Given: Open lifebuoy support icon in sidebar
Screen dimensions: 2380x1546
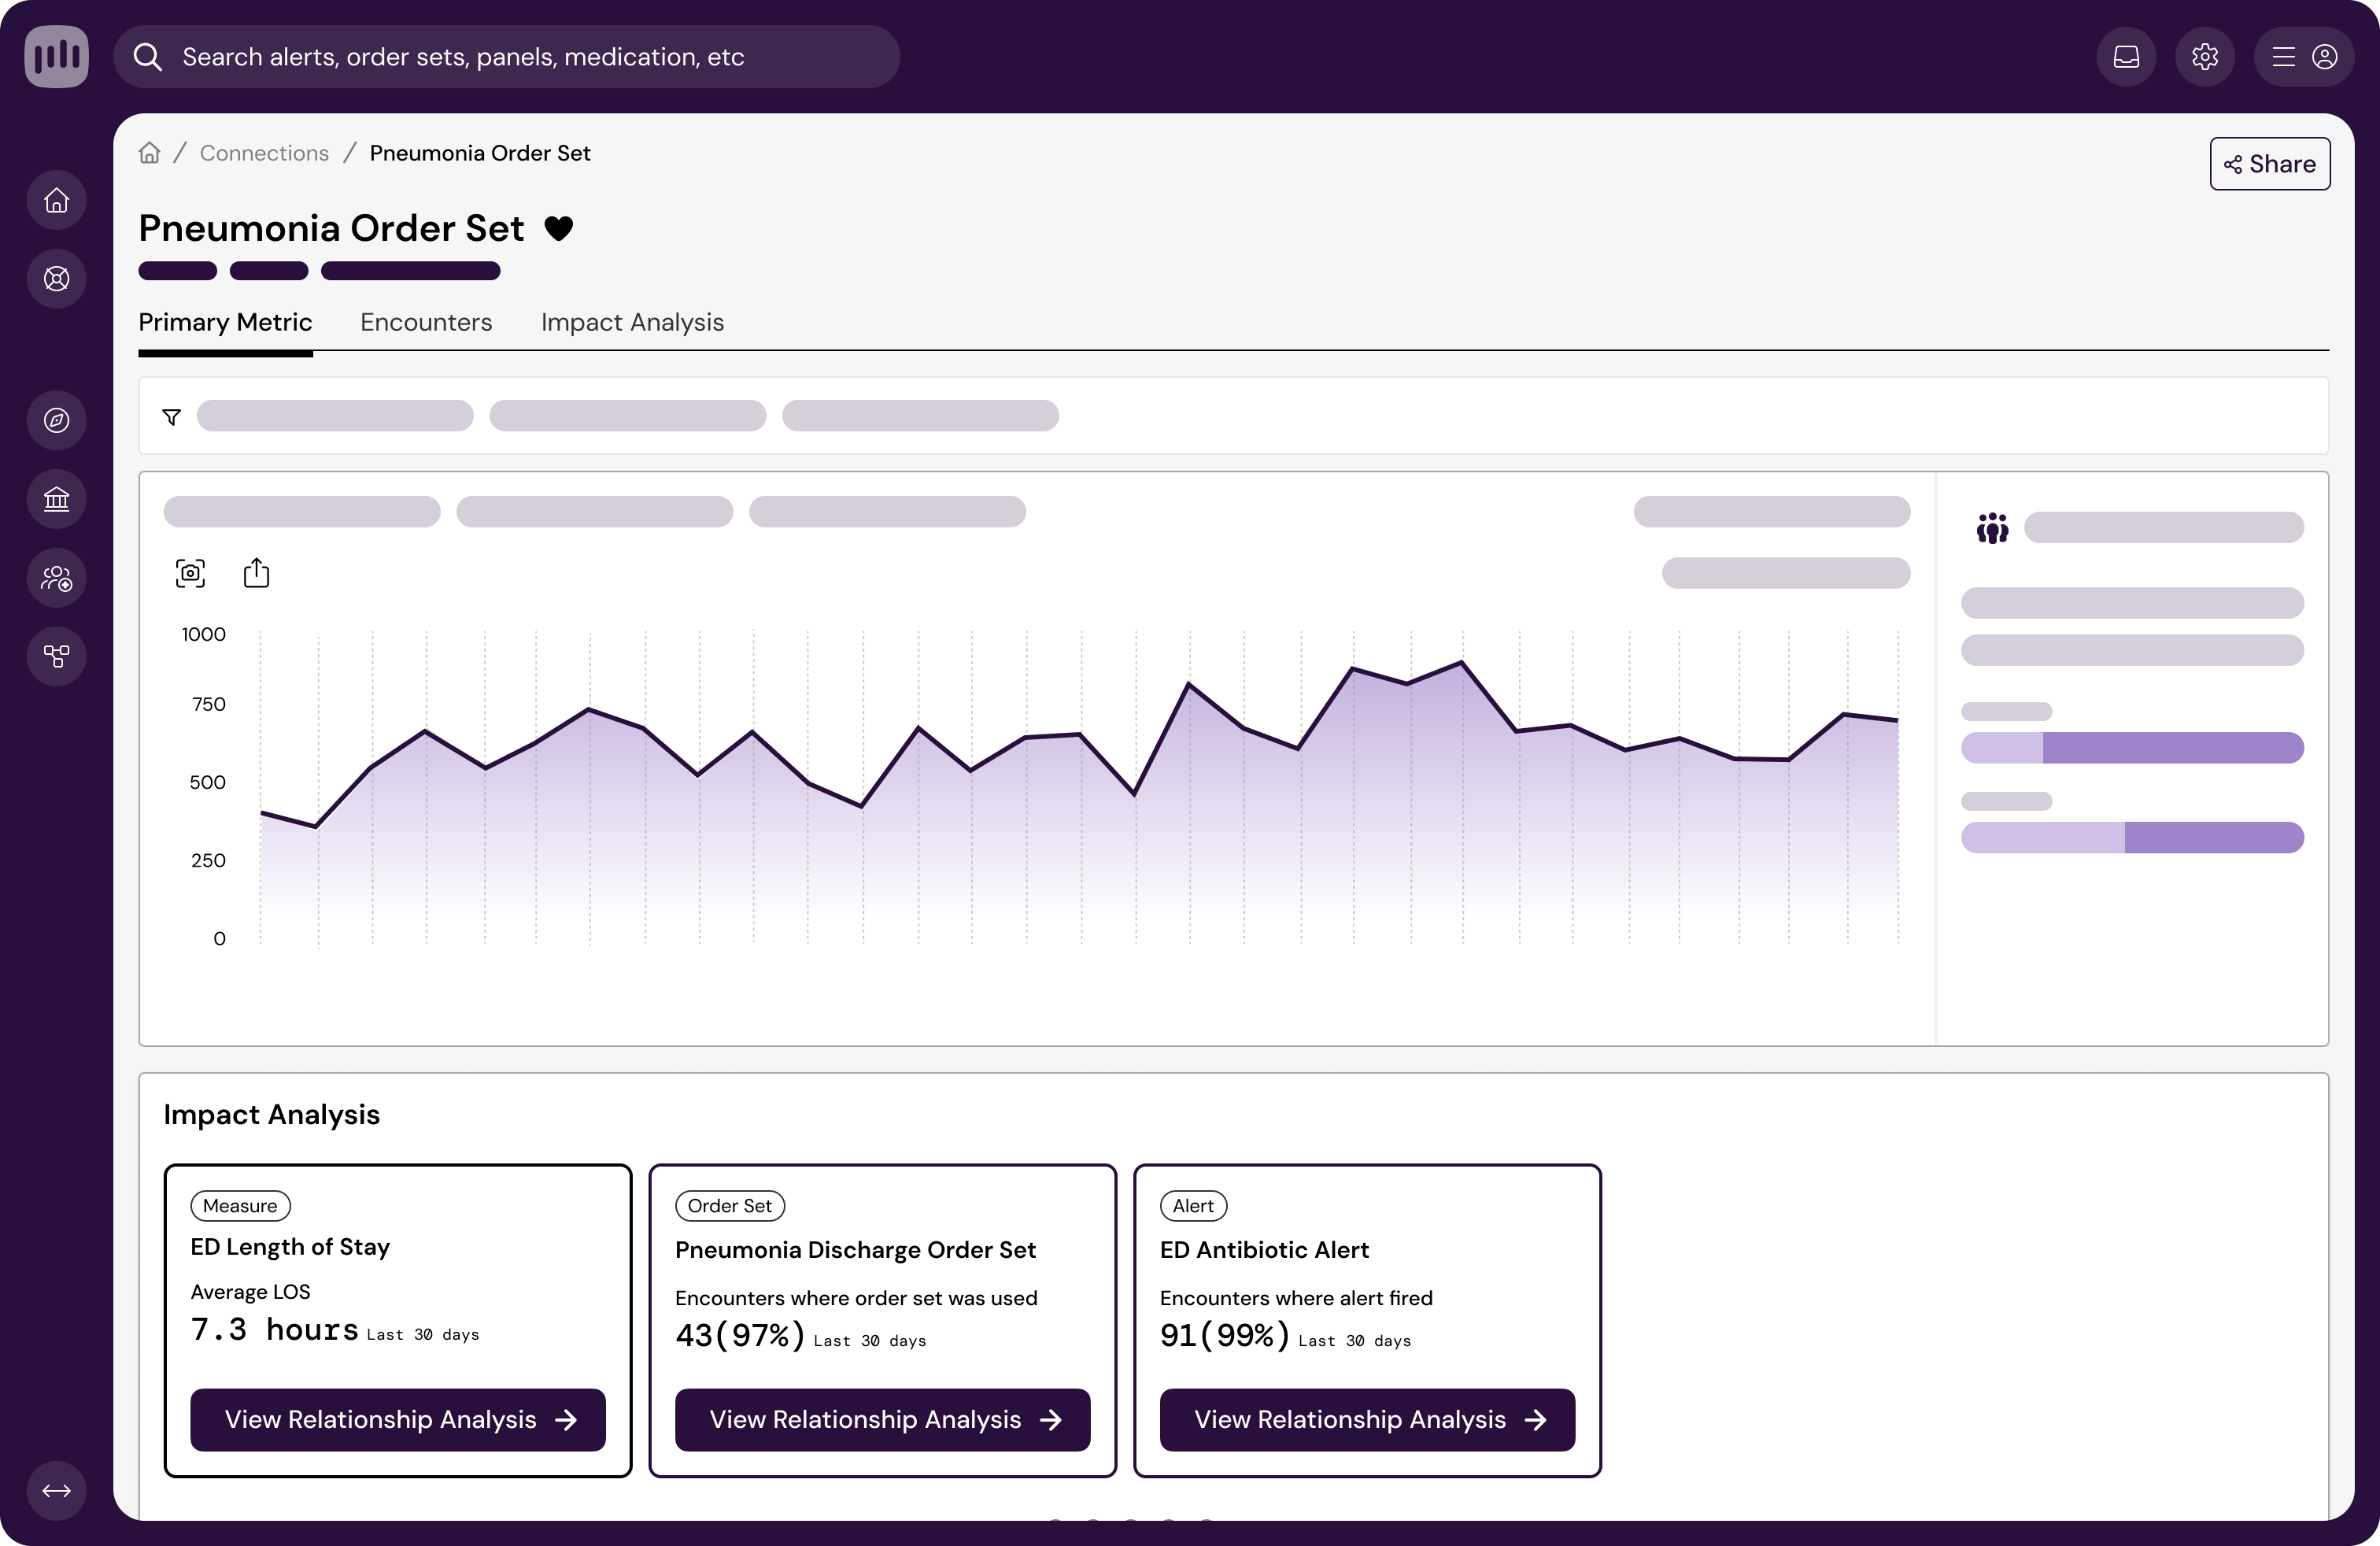Looking at the screenshot, I should click(x=57, y=279).
